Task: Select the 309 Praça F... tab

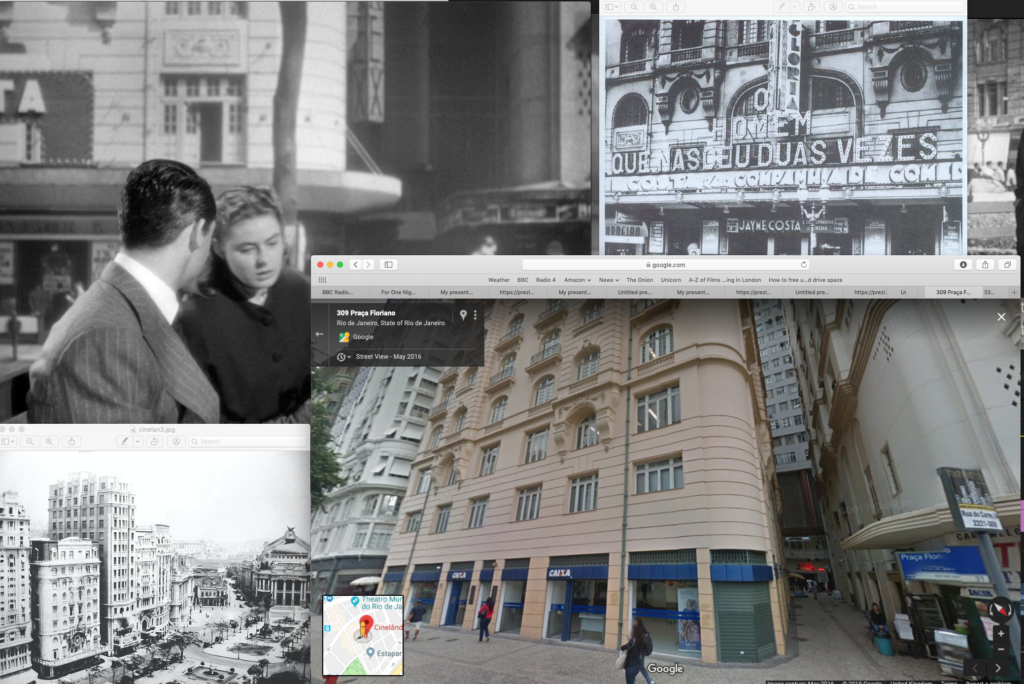Action: point(953,292)
